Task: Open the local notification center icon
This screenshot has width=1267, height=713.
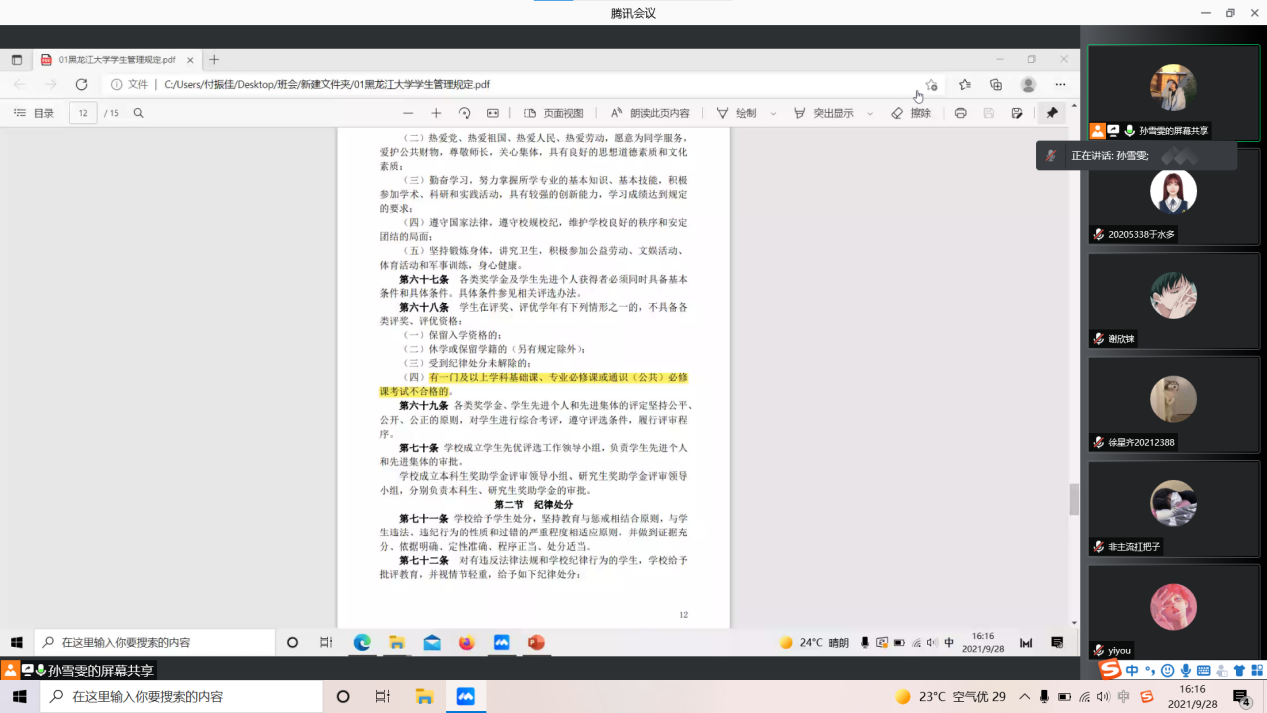Action: click(1243, 697)
